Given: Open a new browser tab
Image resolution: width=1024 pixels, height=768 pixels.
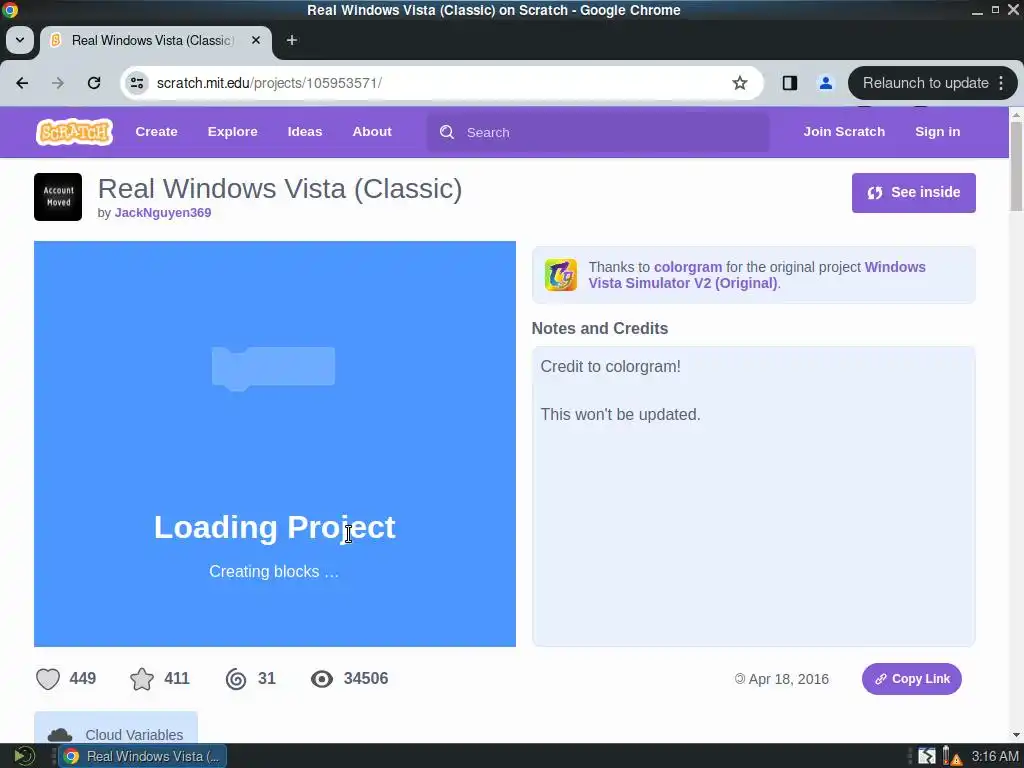Looking at the screenshot, I should (x=292, y=40).
